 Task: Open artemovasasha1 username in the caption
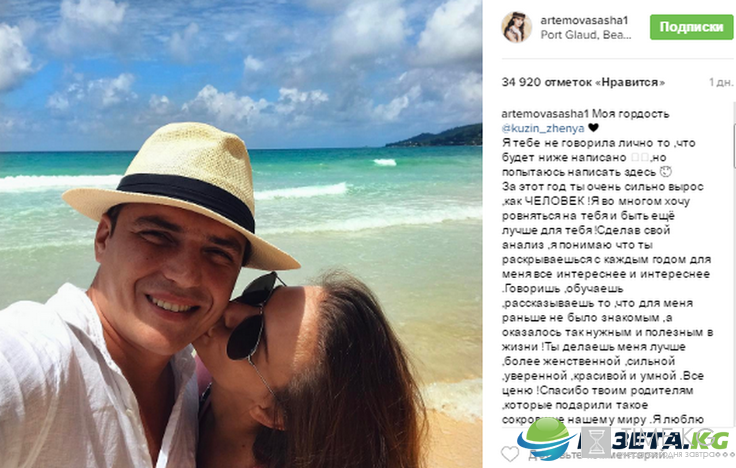pyautogui.click(x=545, y=114)
